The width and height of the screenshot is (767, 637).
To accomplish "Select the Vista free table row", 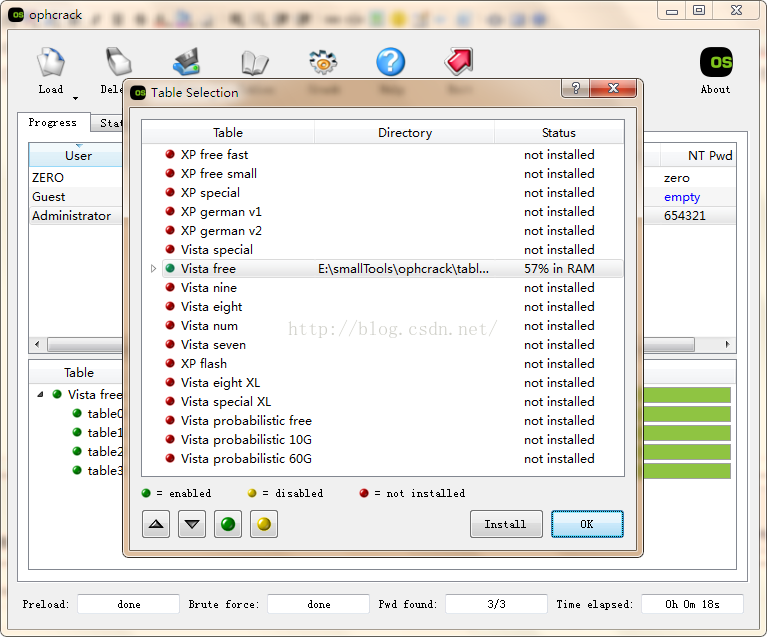I will pos(393,269).
